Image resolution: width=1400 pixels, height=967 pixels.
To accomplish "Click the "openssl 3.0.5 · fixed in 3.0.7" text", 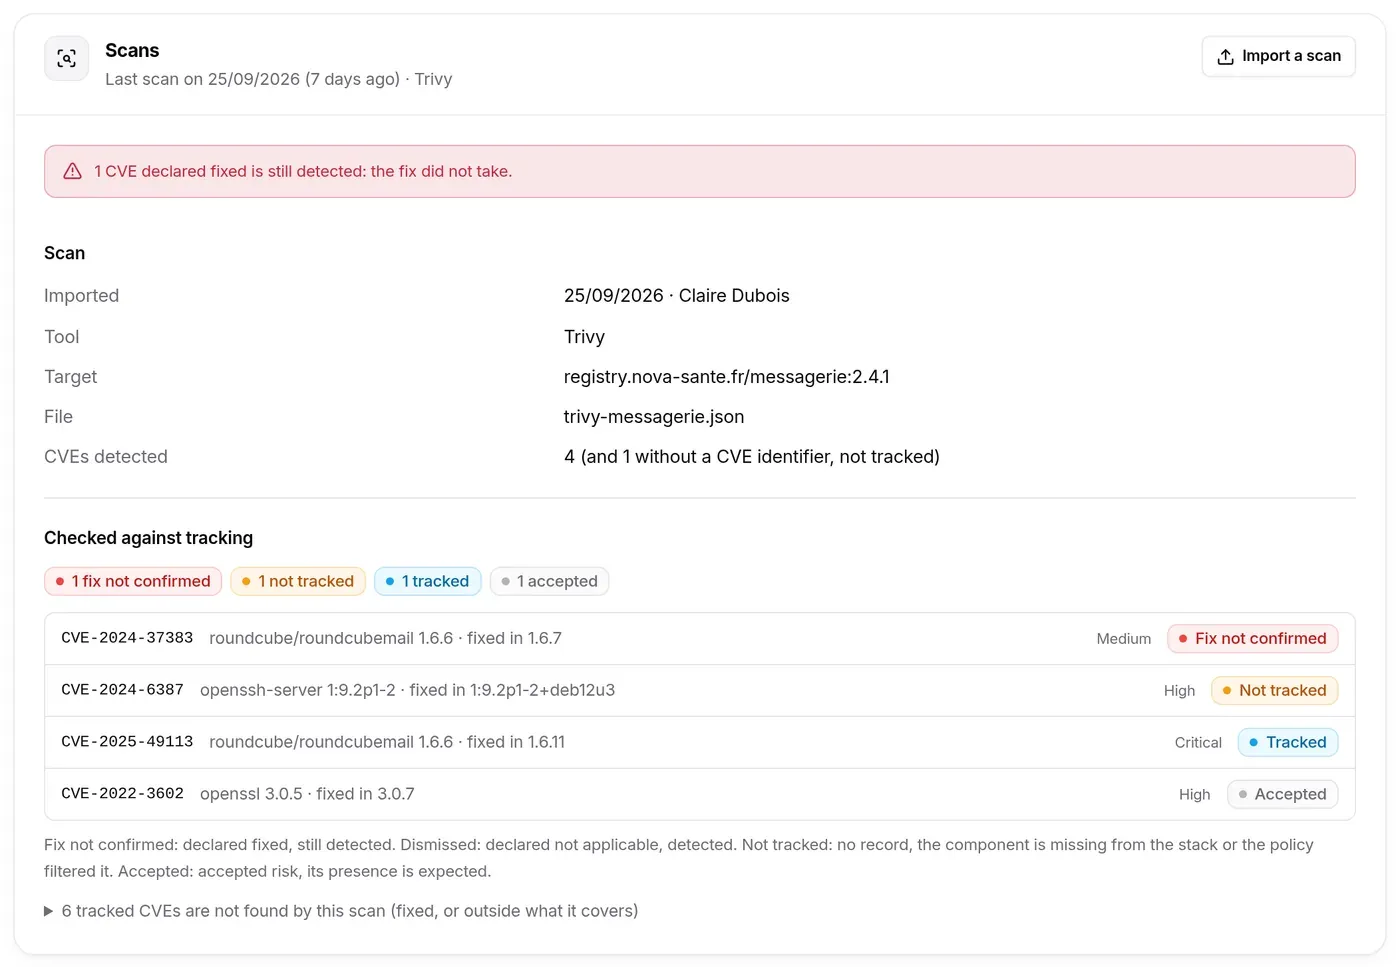I will pos(307,794).
